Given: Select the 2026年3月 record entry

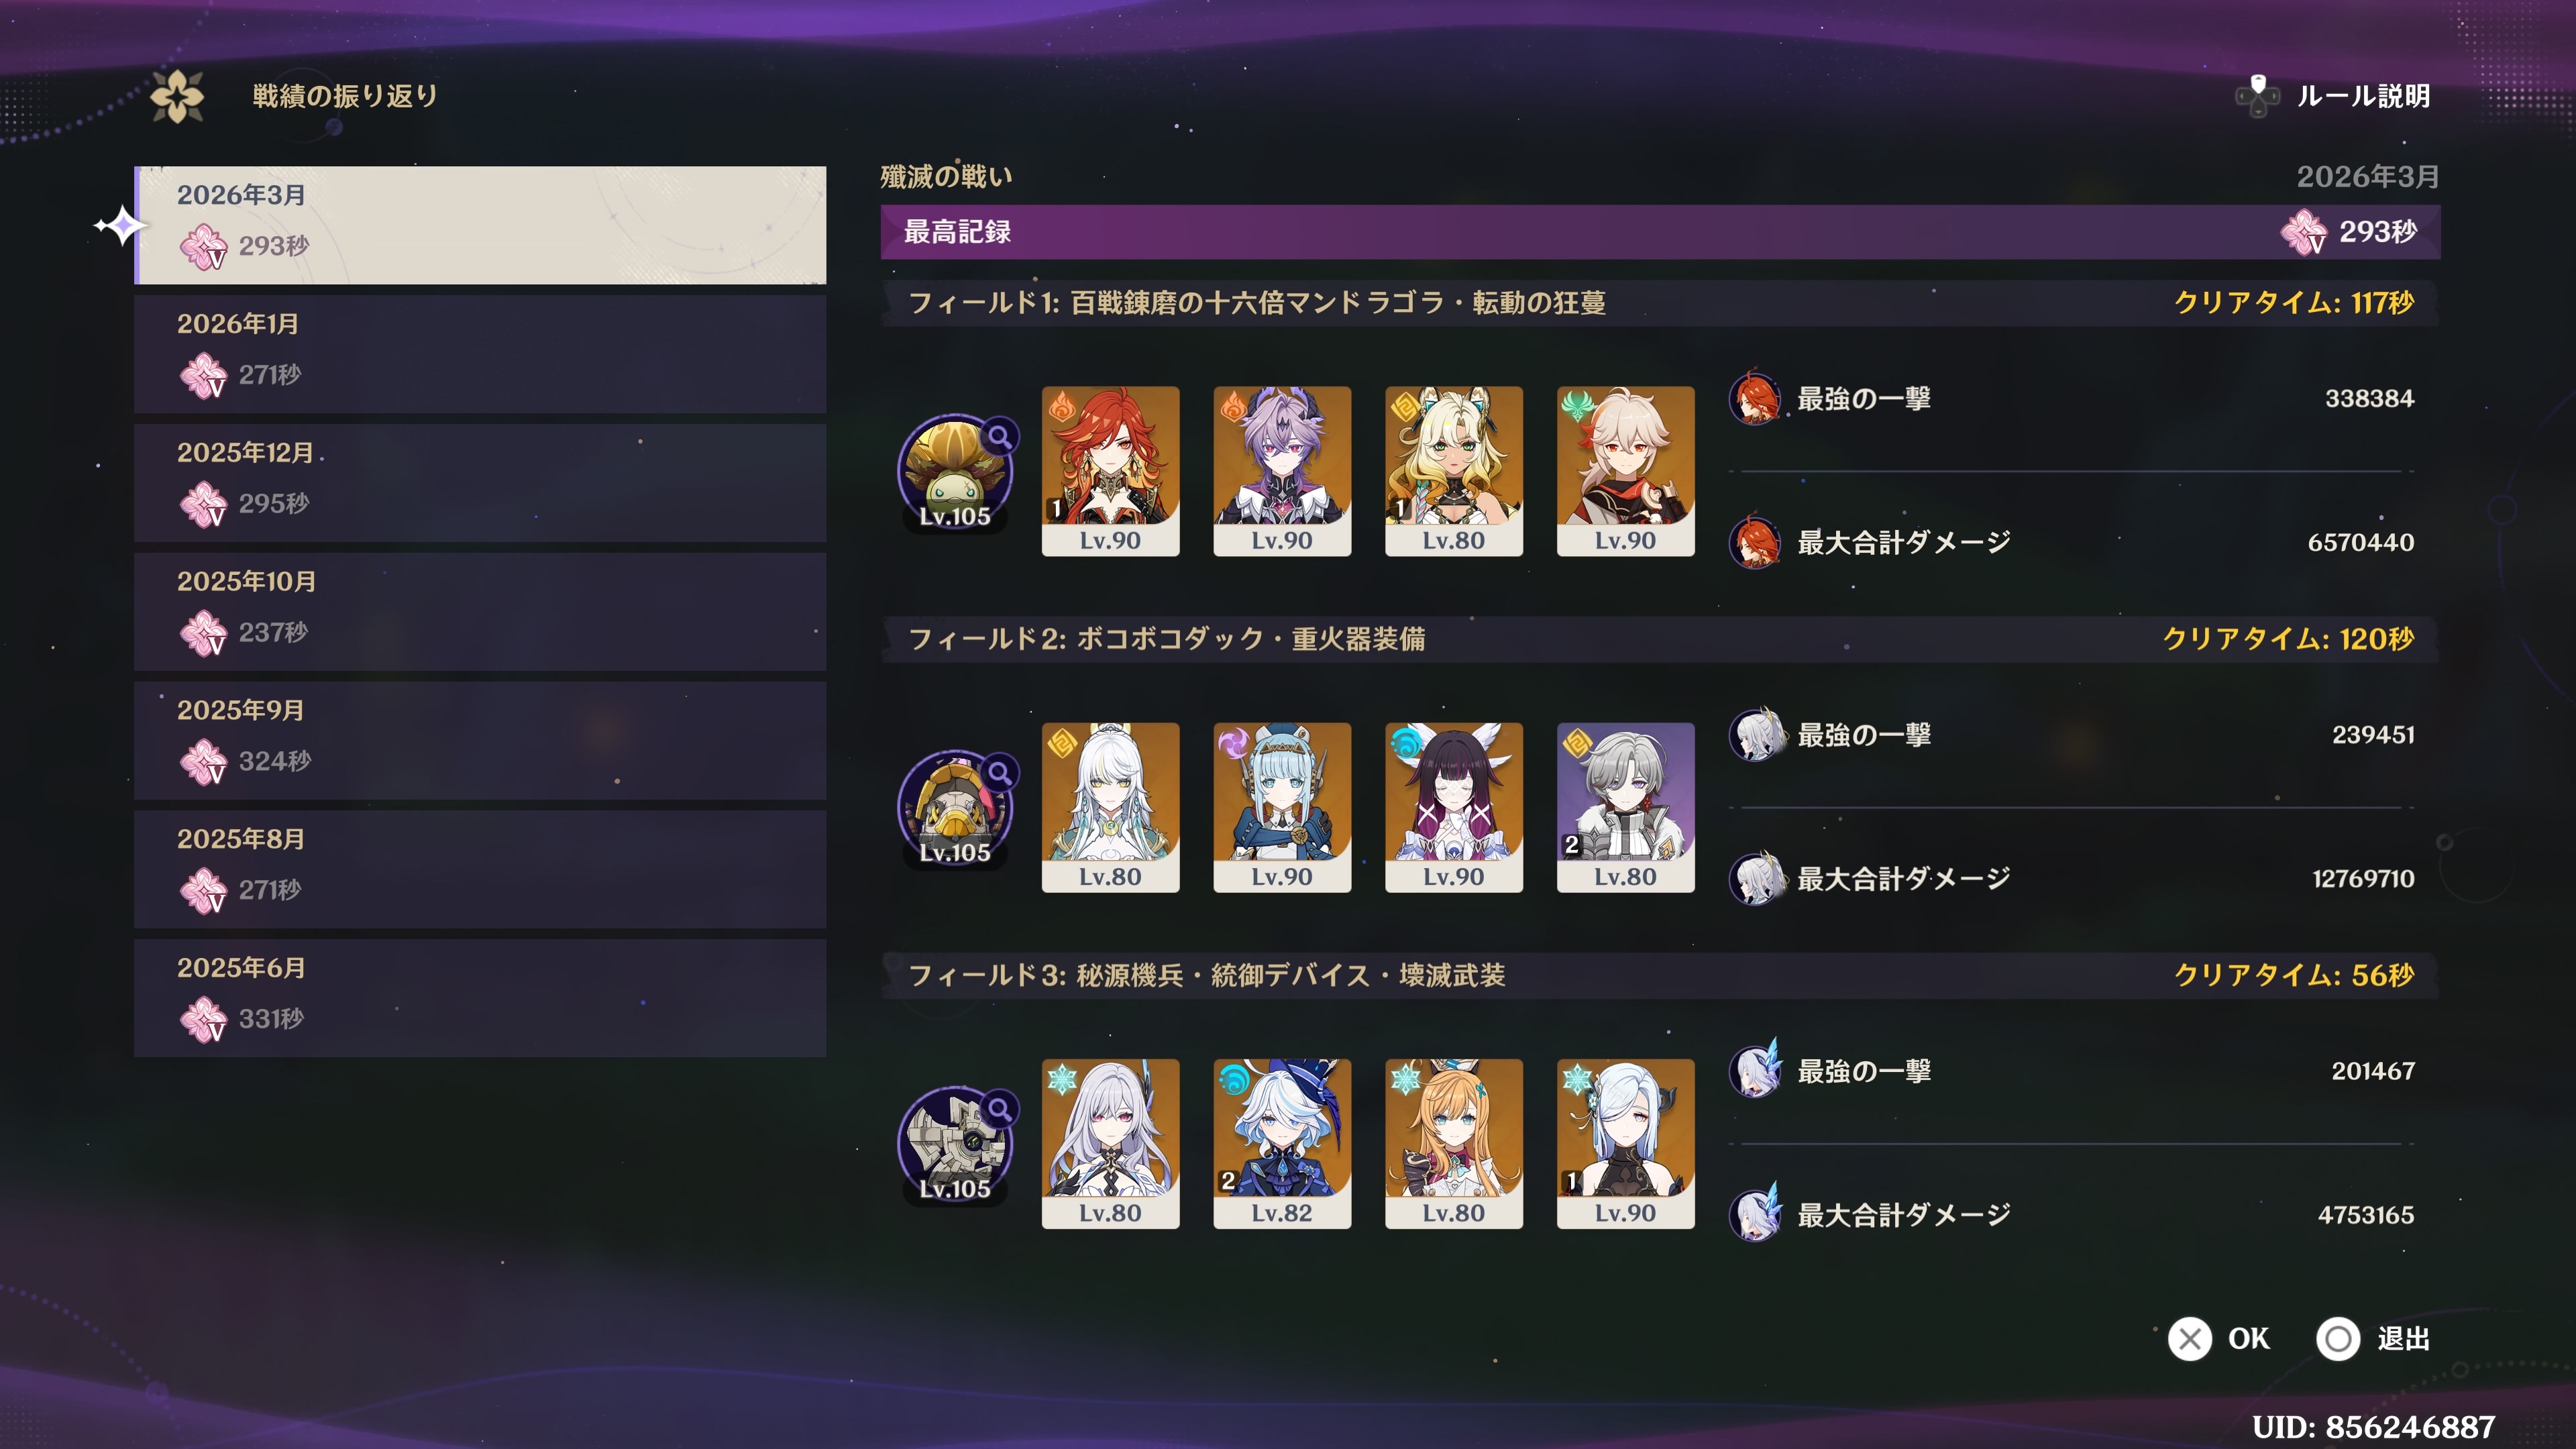Looking at the screenshot, I should pyautogui.click(x=480, y=225).
